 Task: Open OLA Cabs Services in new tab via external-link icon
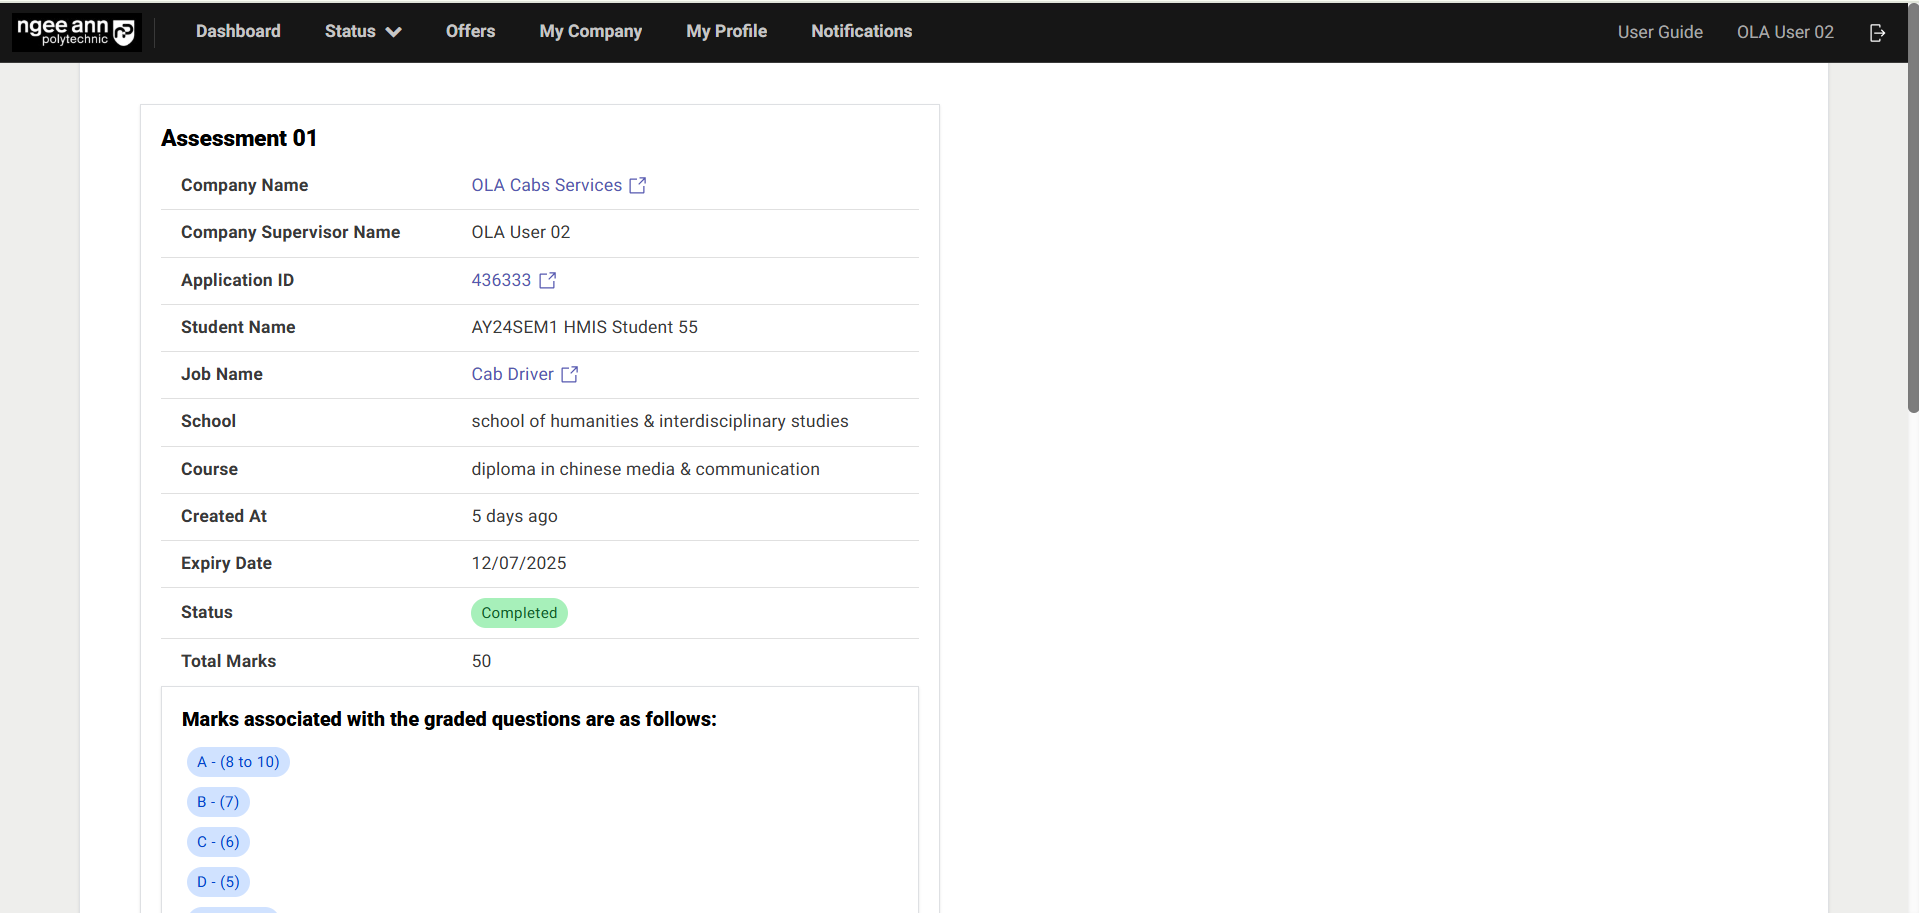[638, 185]
